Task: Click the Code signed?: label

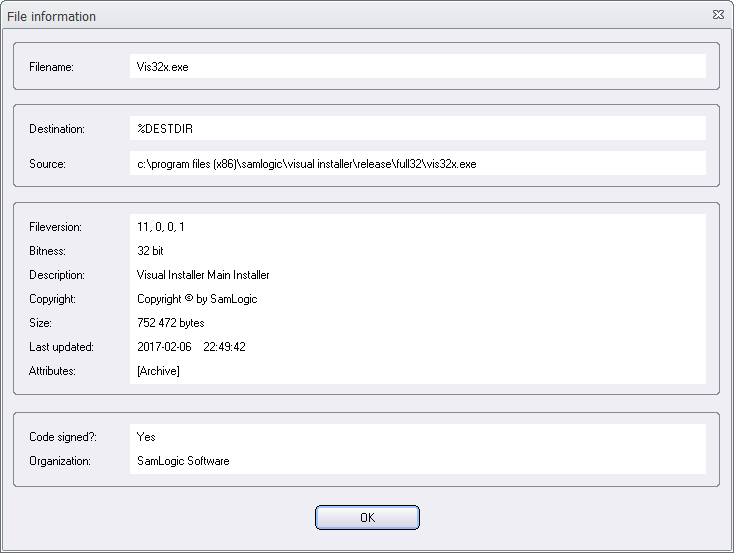Action: (63, 437)
